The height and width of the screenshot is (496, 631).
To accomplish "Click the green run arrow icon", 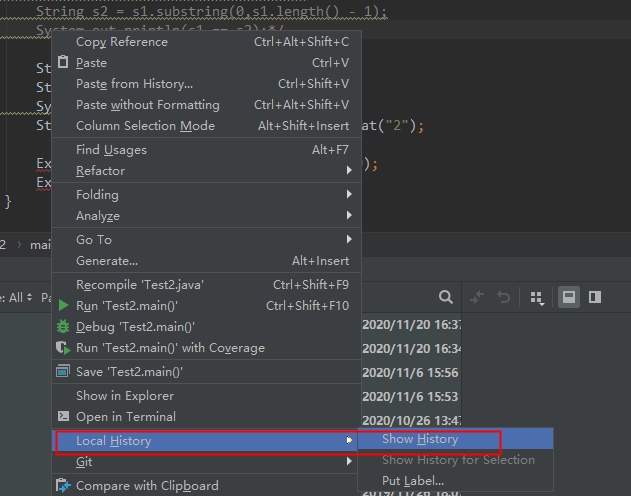I will [x=63, y=305].
